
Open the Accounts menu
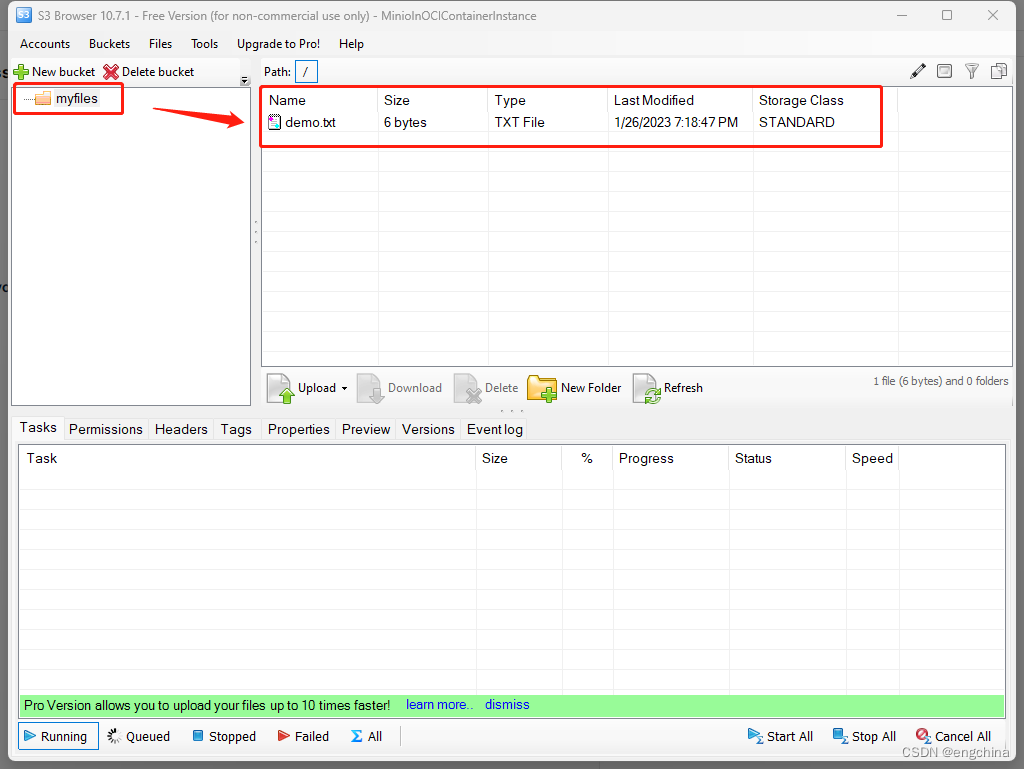[x=45, y=44]
